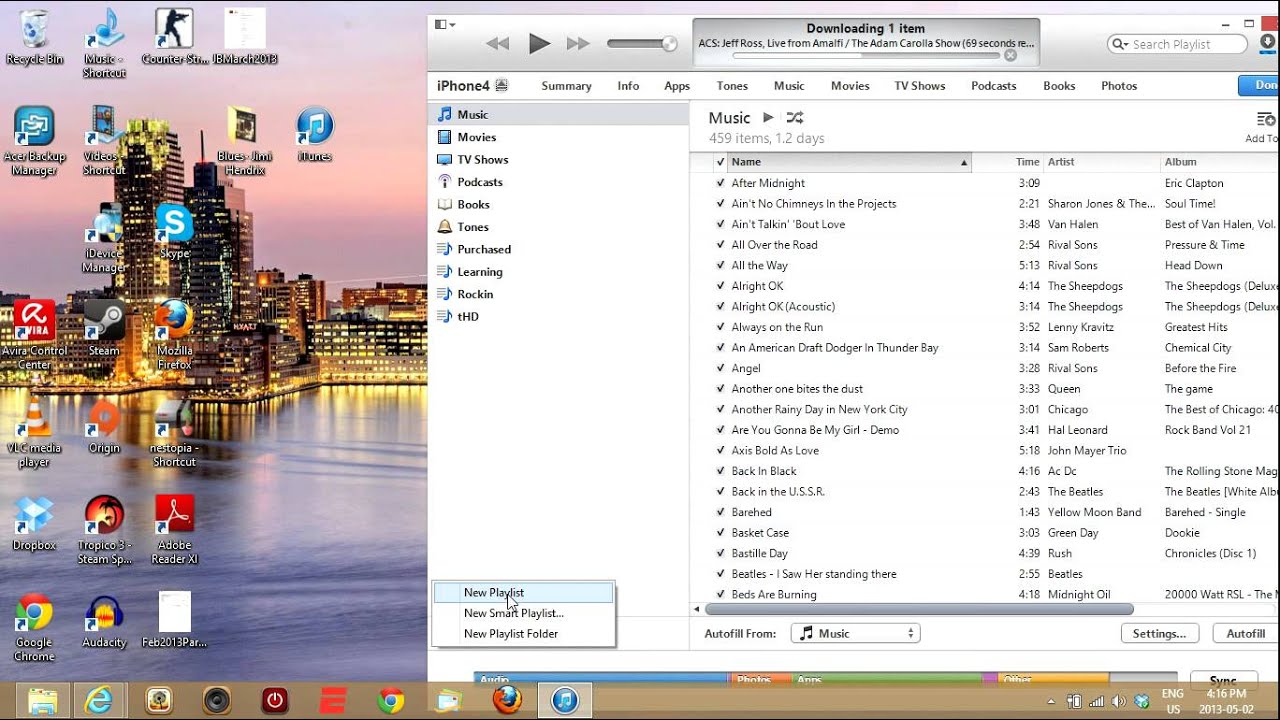Choose New Smart Playlist... from the menu
This screenshot has height=720, width=1280.
(523, 613)
